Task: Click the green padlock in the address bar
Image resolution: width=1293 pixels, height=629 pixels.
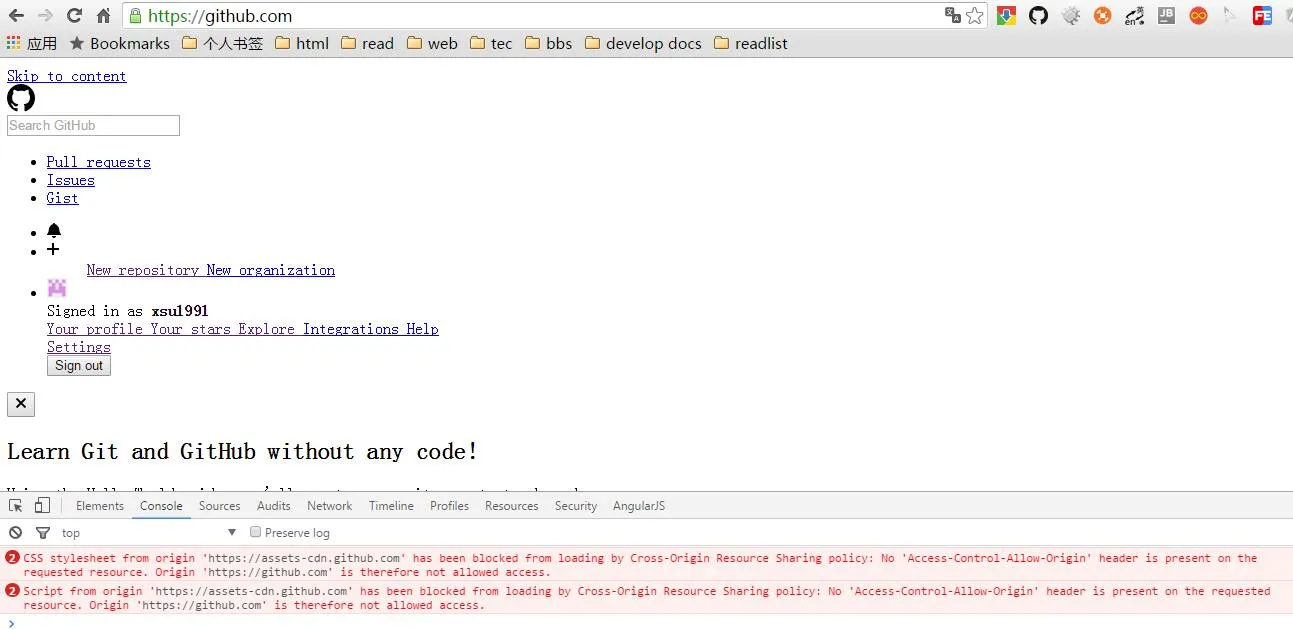Action: pos(135,16)
